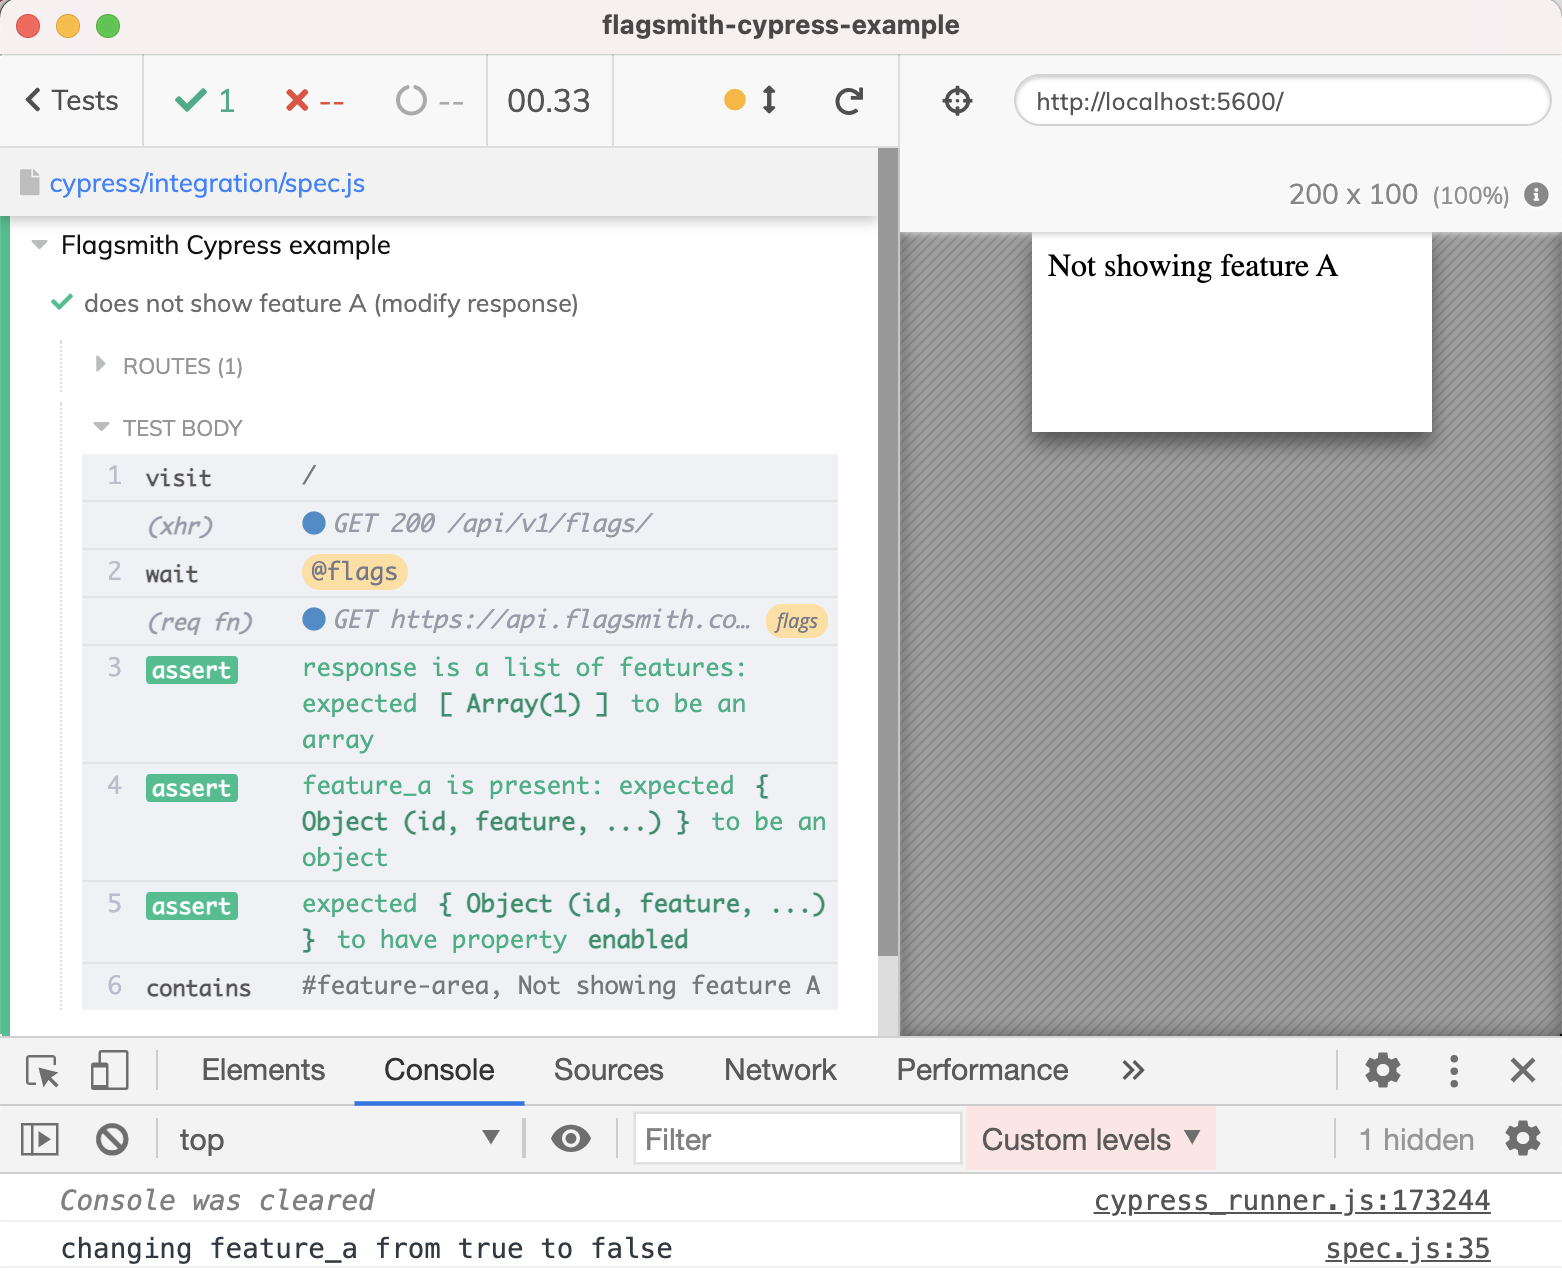Open the 'top' context dropdown

[338, 1139]
